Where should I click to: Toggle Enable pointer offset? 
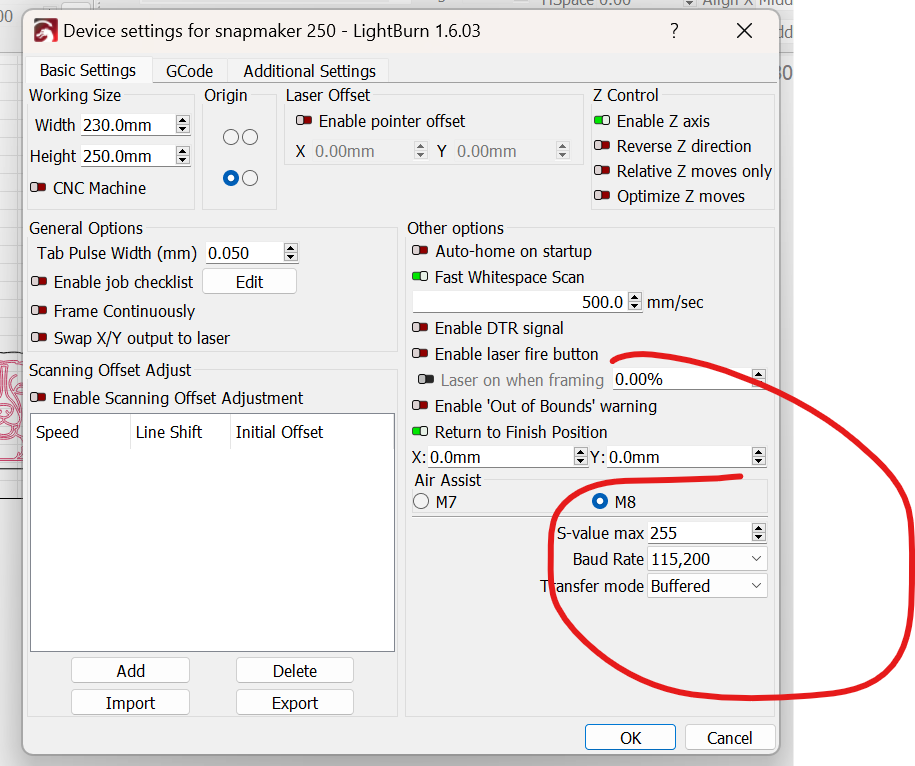pyautogui.click(x=303, y=120)
